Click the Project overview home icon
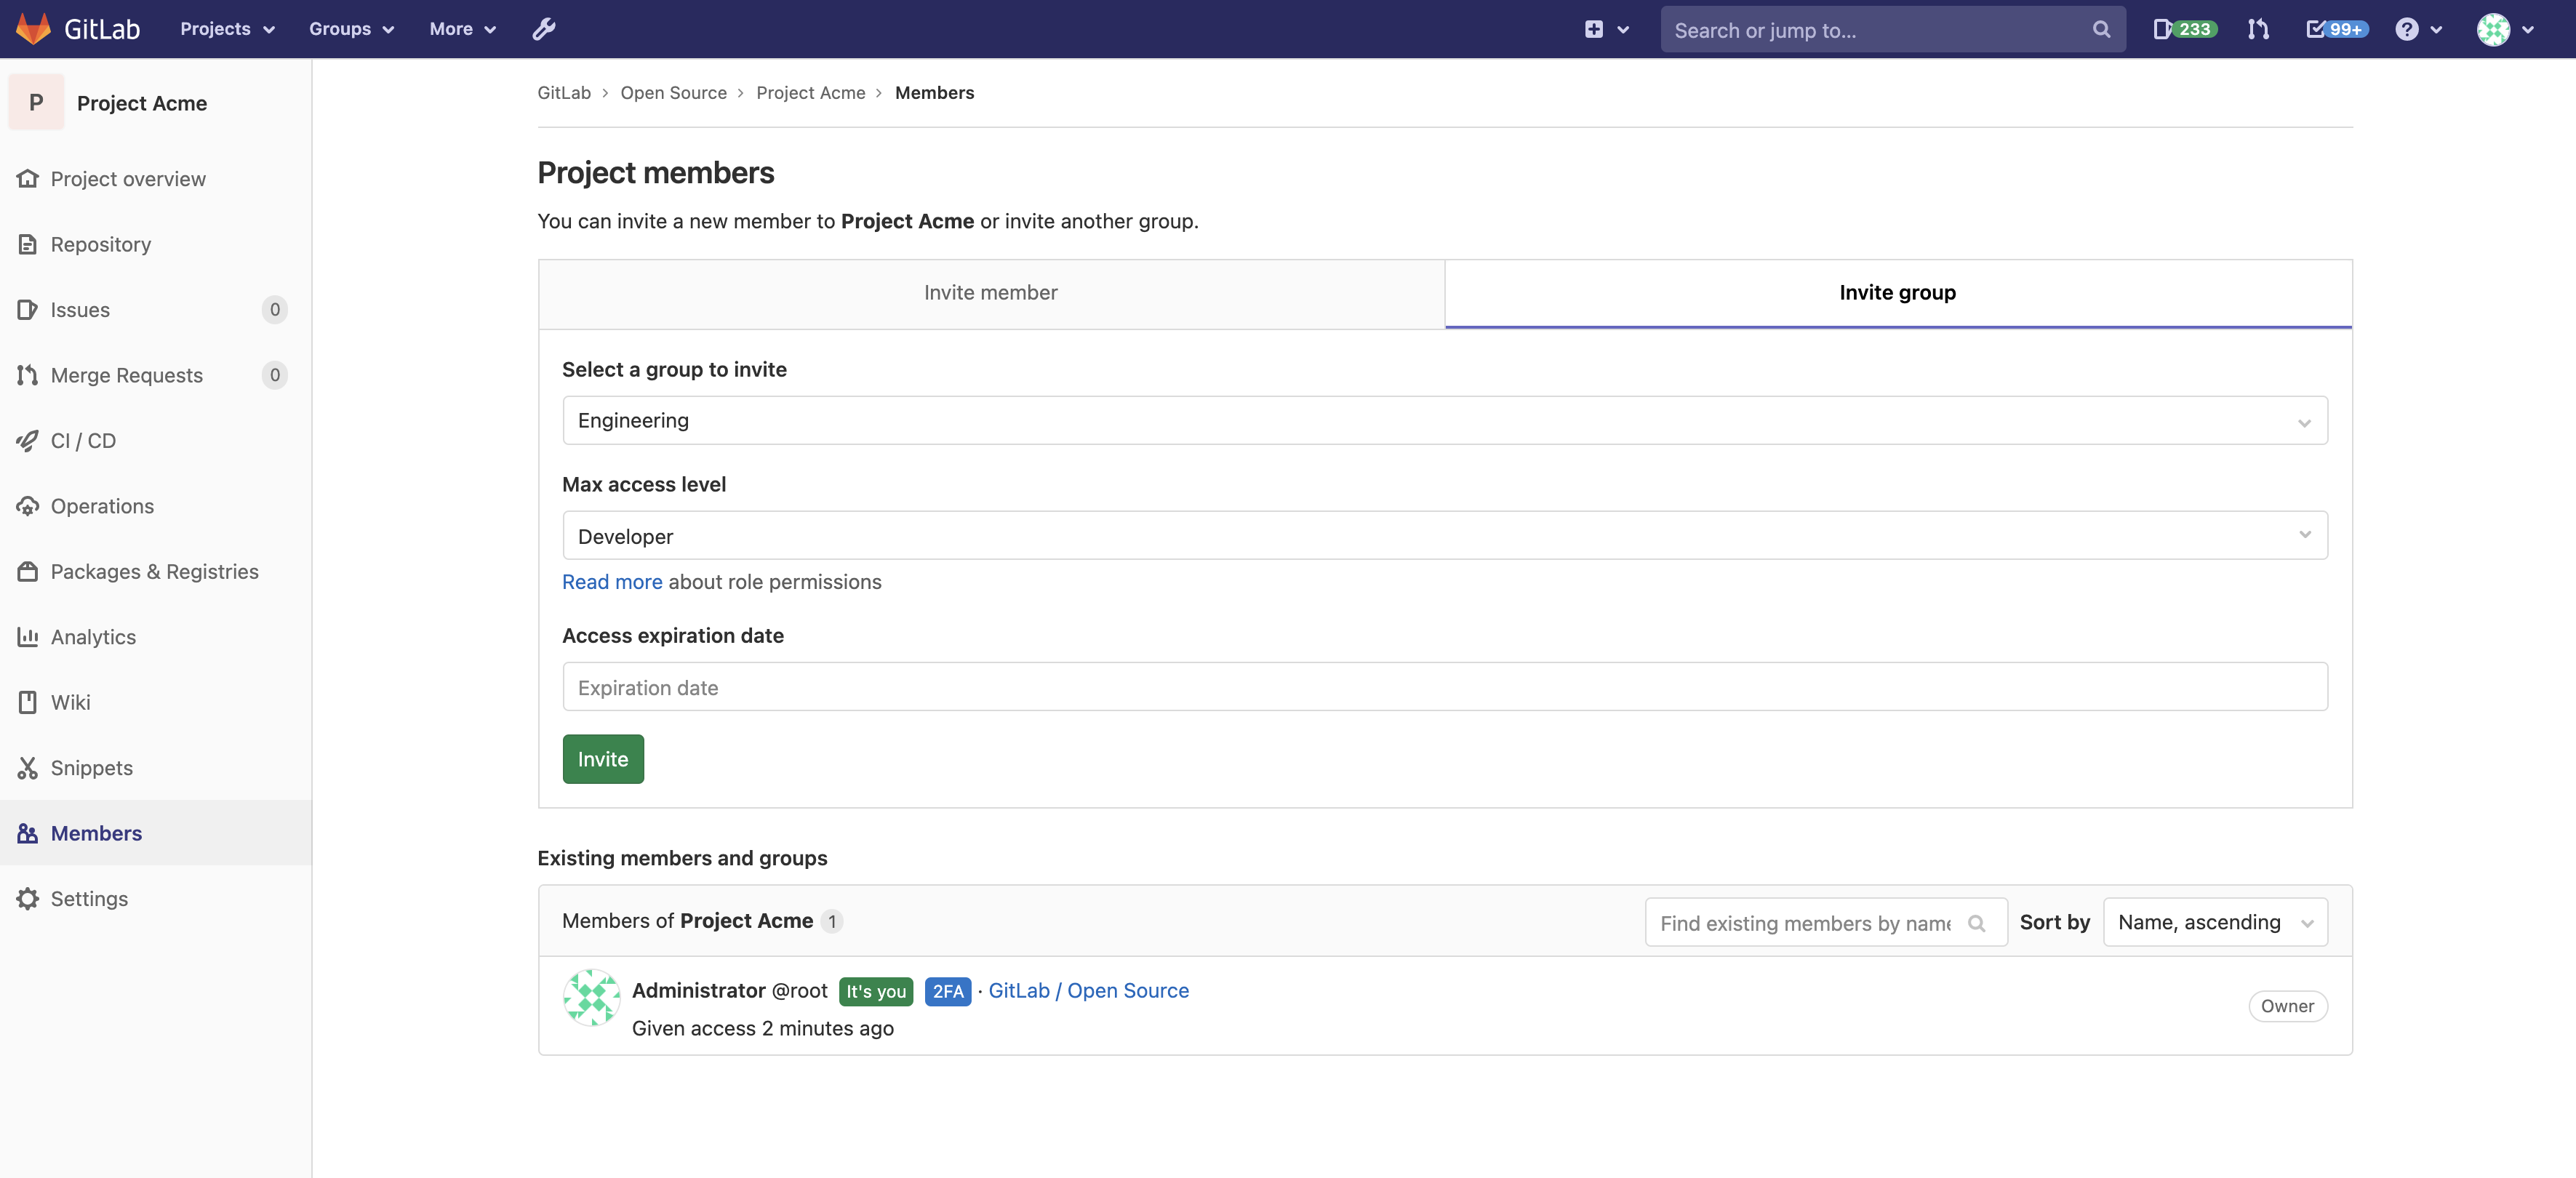2576x1178 pixels. [28, 179]
